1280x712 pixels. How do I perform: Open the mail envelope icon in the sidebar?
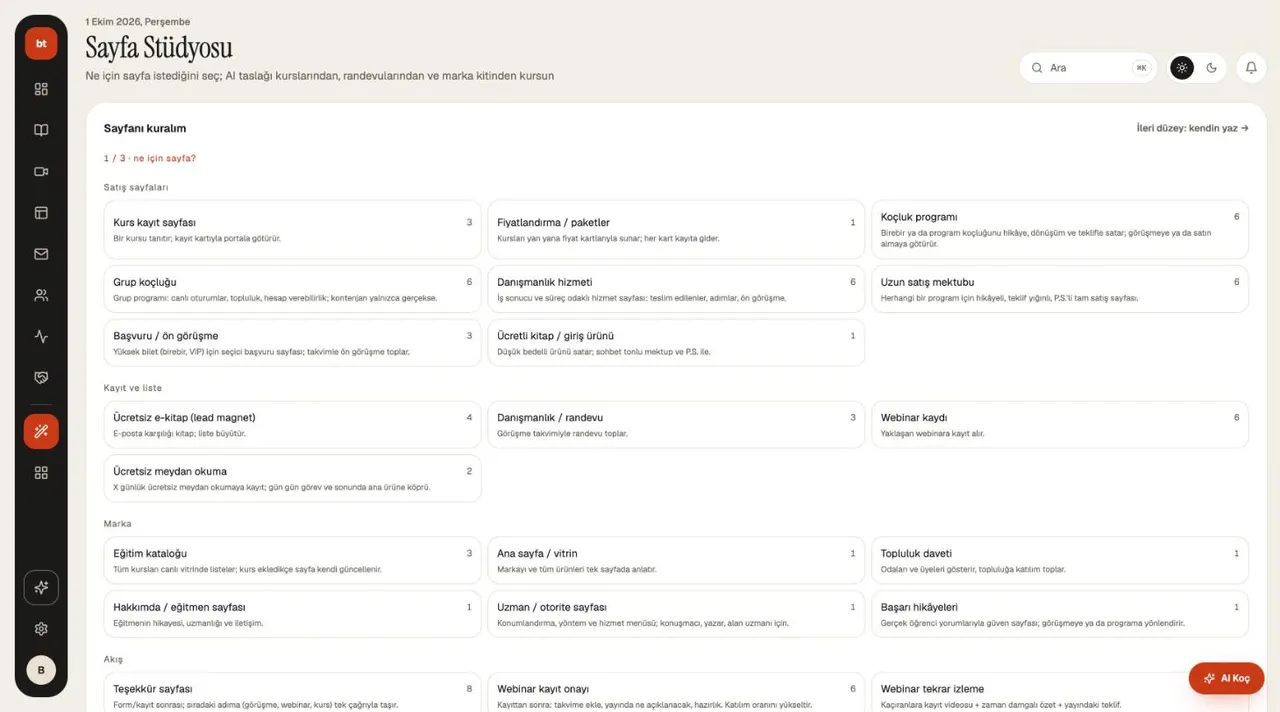pos(41,254)
